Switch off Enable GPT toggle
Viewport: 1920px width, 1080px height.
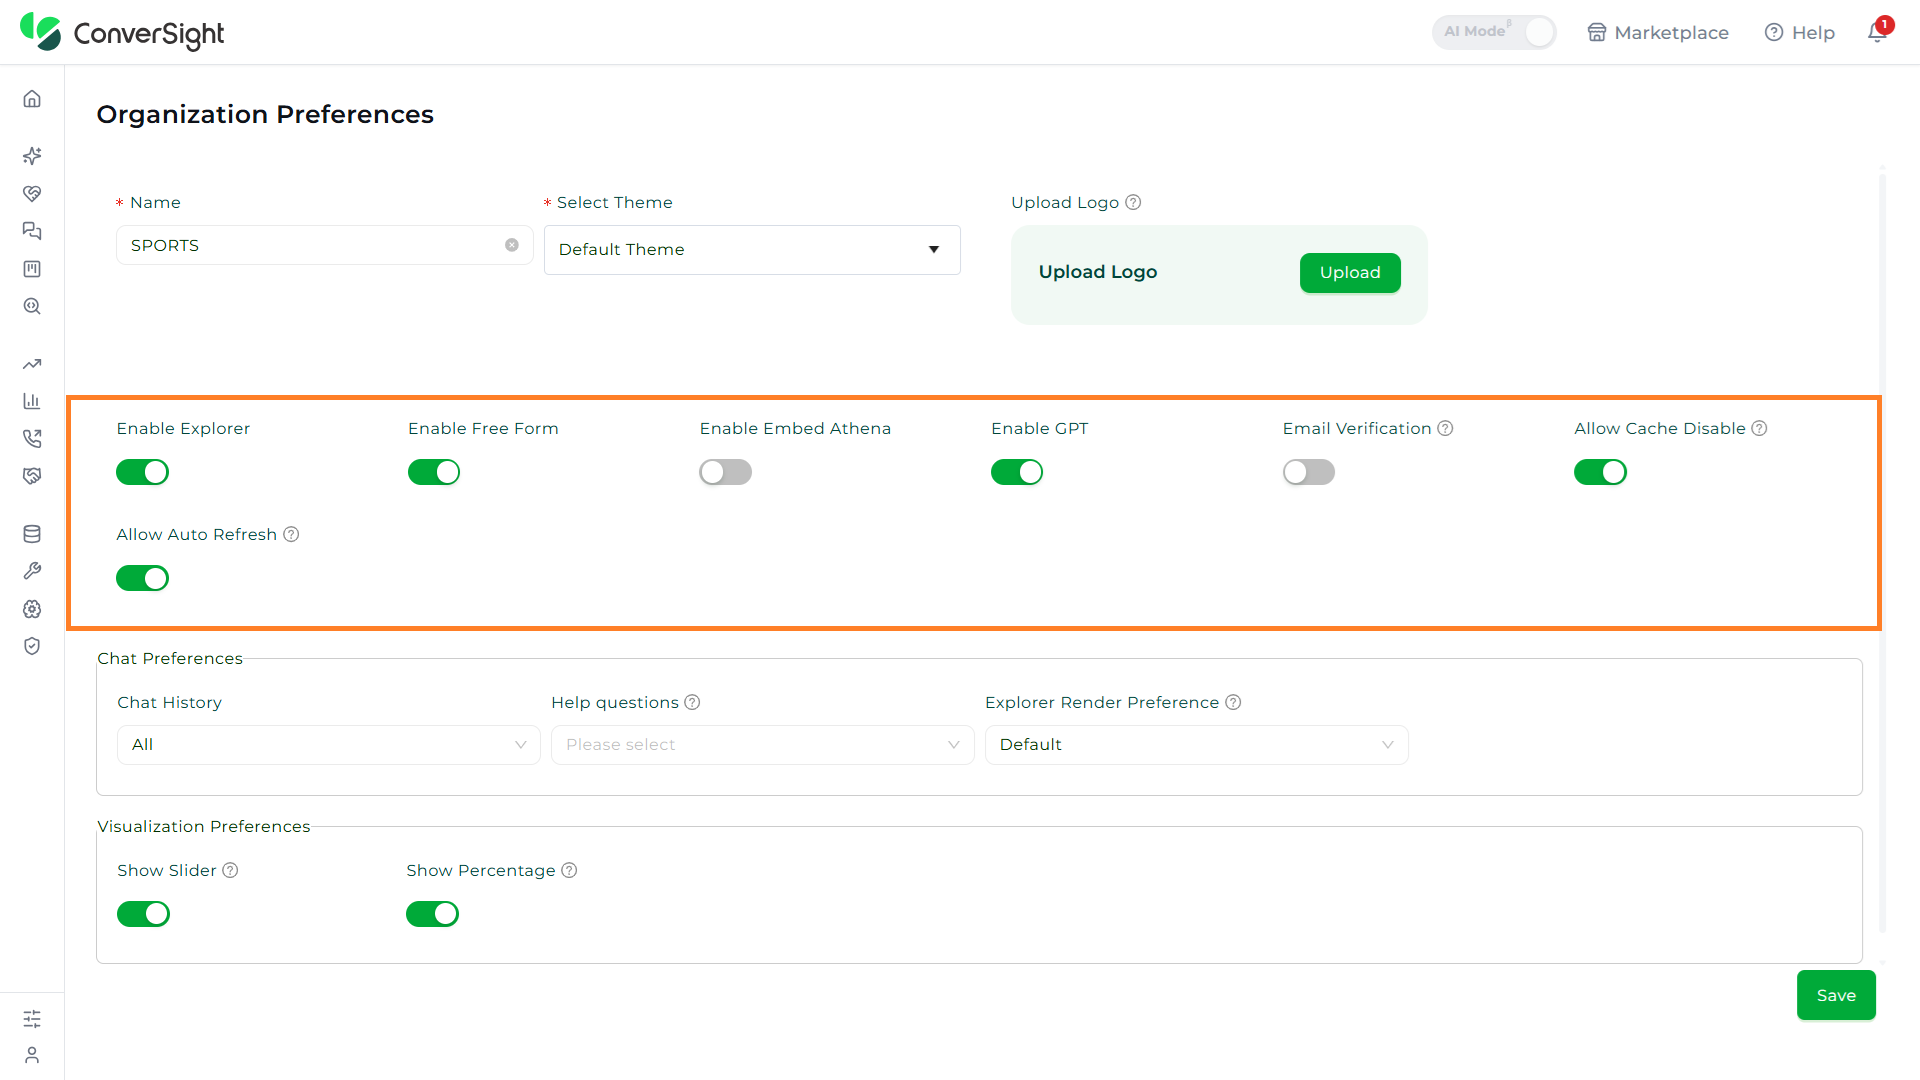[x=1017, y=472]
